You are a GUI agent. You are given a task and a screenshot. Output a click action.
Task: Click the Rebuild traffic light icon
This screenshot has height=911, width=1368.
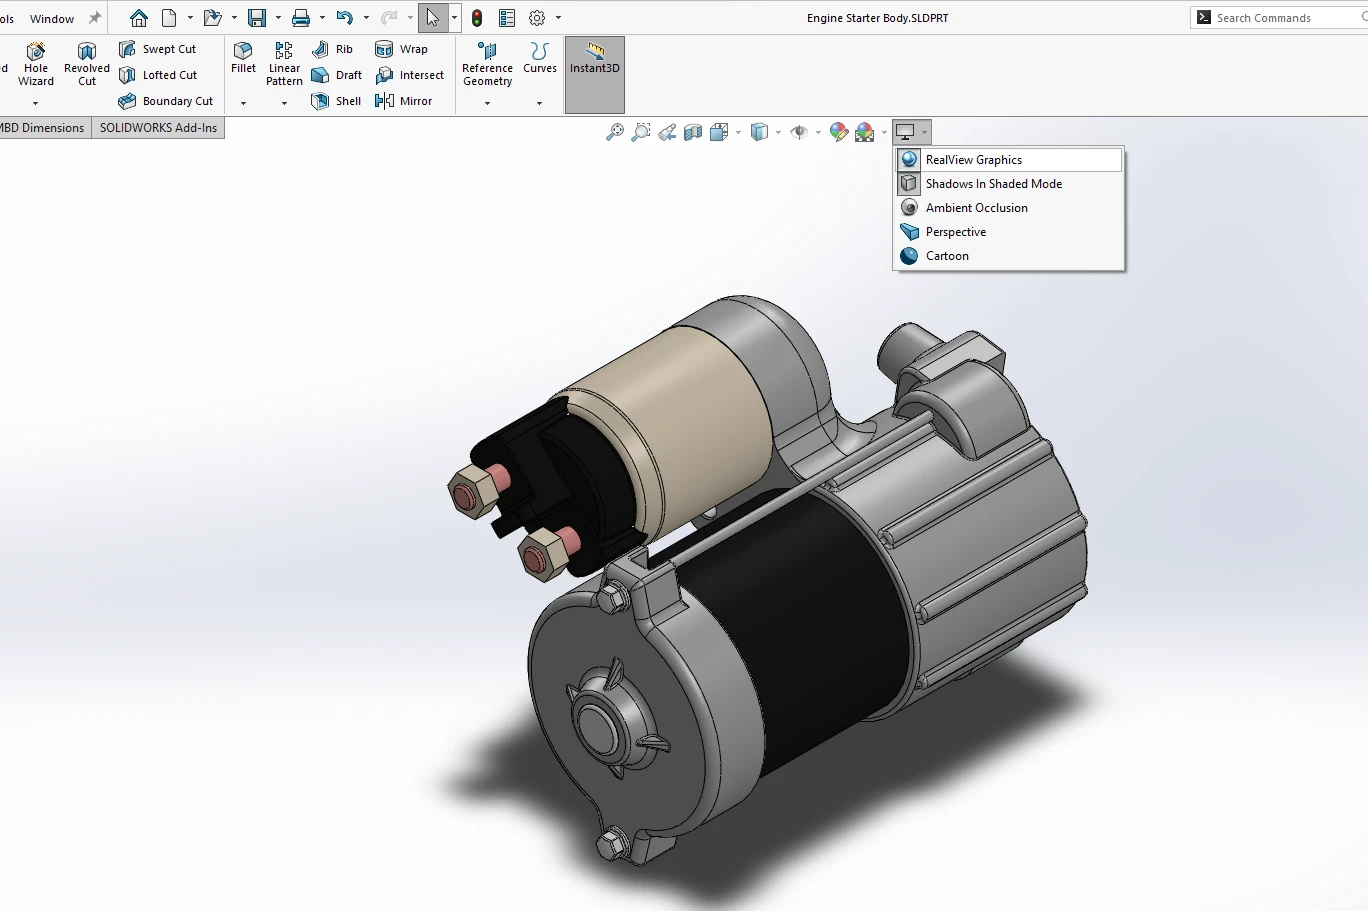click(477, 18)
